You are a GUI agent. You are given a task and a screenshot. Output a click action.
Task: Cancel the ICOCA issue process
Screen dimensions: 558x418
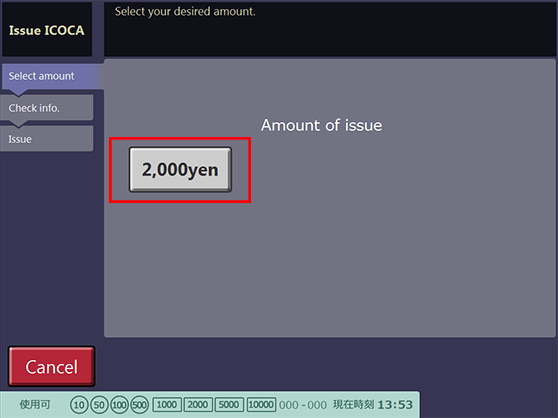click(52, 366)
